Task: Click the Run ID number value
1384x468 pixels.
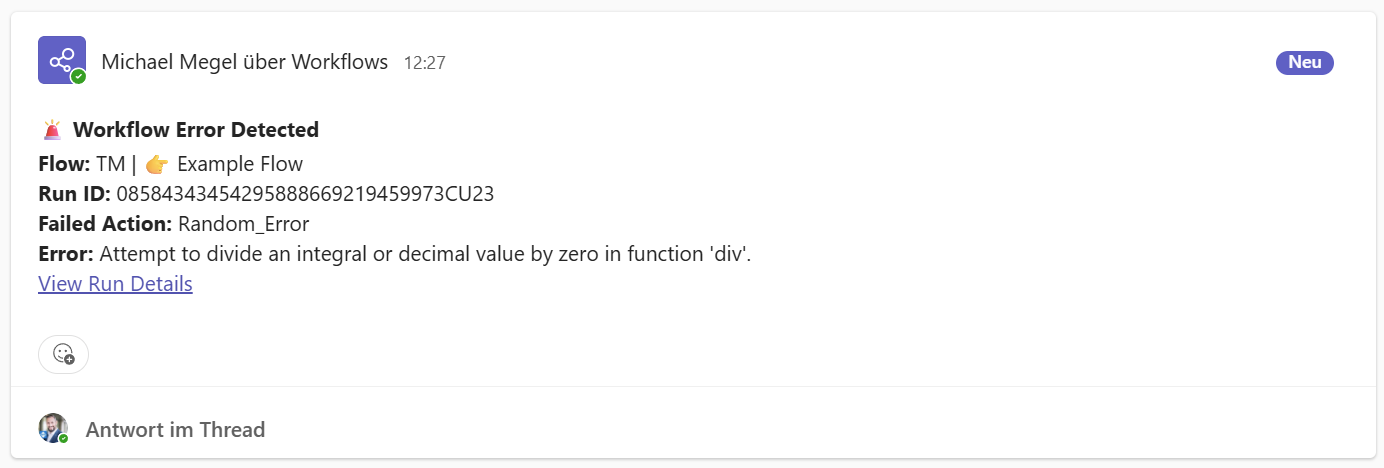Action: click(x=305, y=194)
